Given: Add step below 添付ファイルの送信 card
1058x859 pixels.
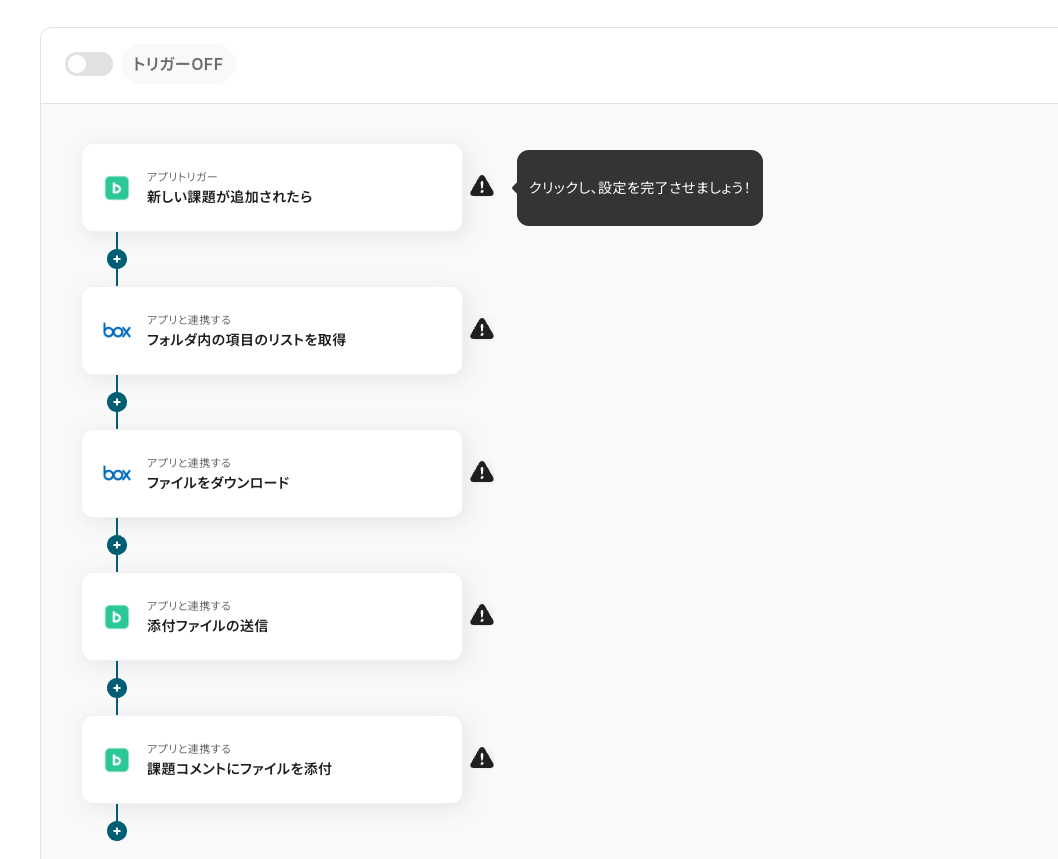Looking at the screenshot, I should 117,688.
